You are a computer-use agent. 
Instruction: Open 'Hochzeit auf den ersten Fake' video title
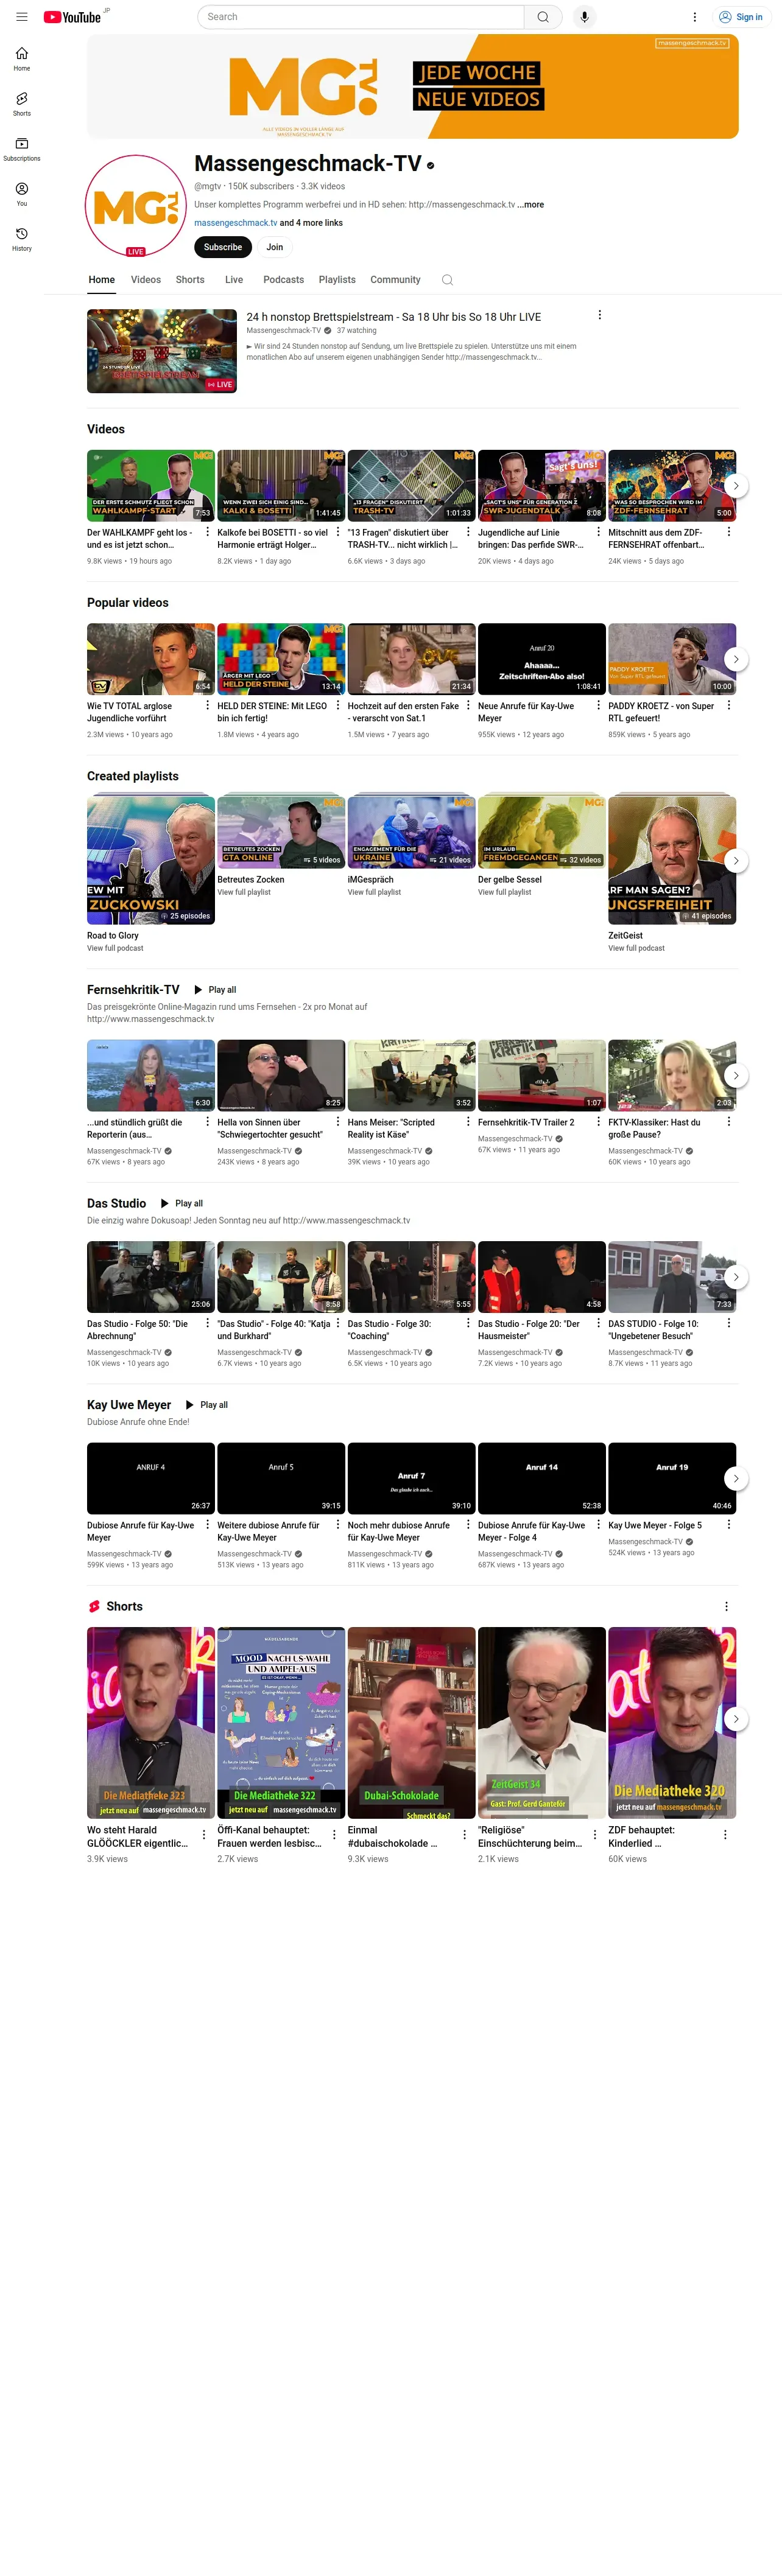404,712
